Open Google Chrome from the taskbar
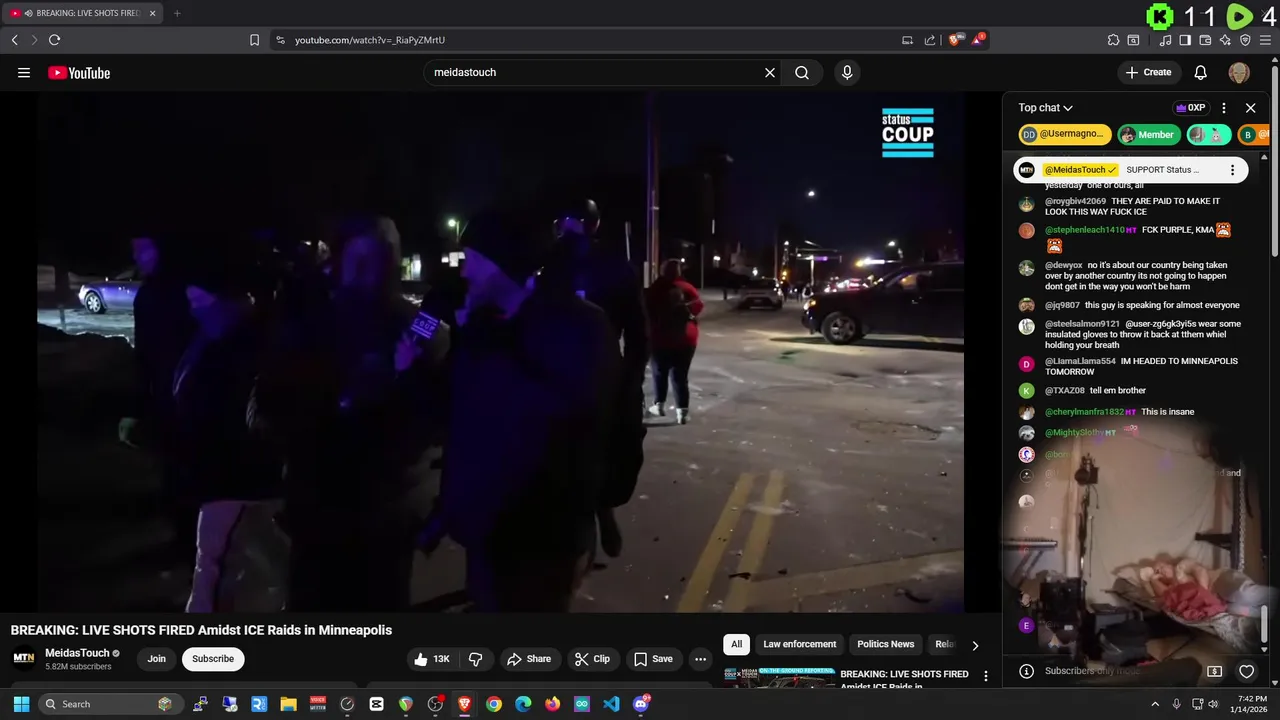Viewport: 1280px width, 720px height. pos(494,704)
